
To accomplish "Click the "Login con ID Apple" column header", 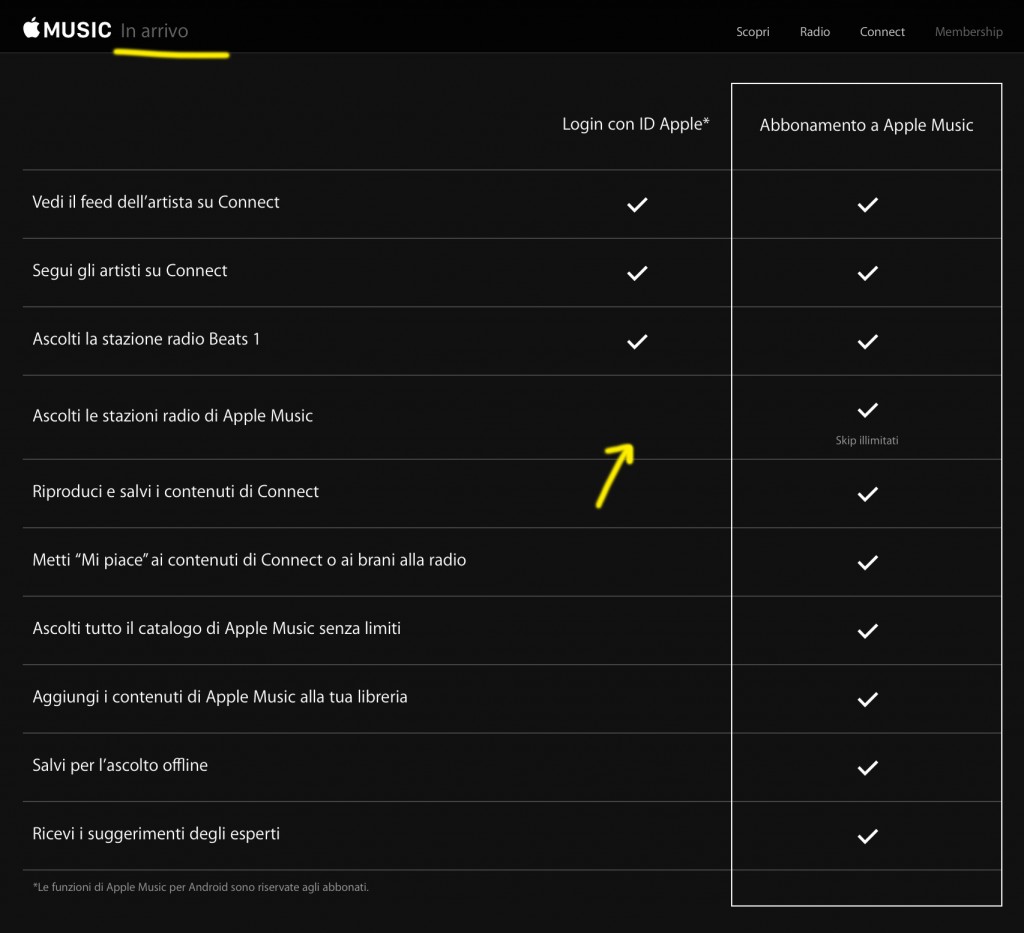I will [x=636, y=124].
